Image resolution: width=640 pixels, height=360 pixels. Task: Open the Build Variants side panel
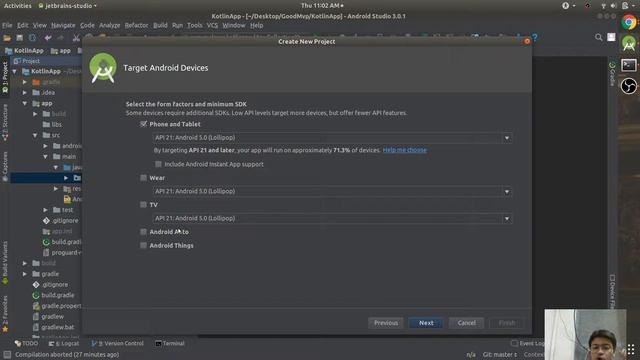(5, 262)
